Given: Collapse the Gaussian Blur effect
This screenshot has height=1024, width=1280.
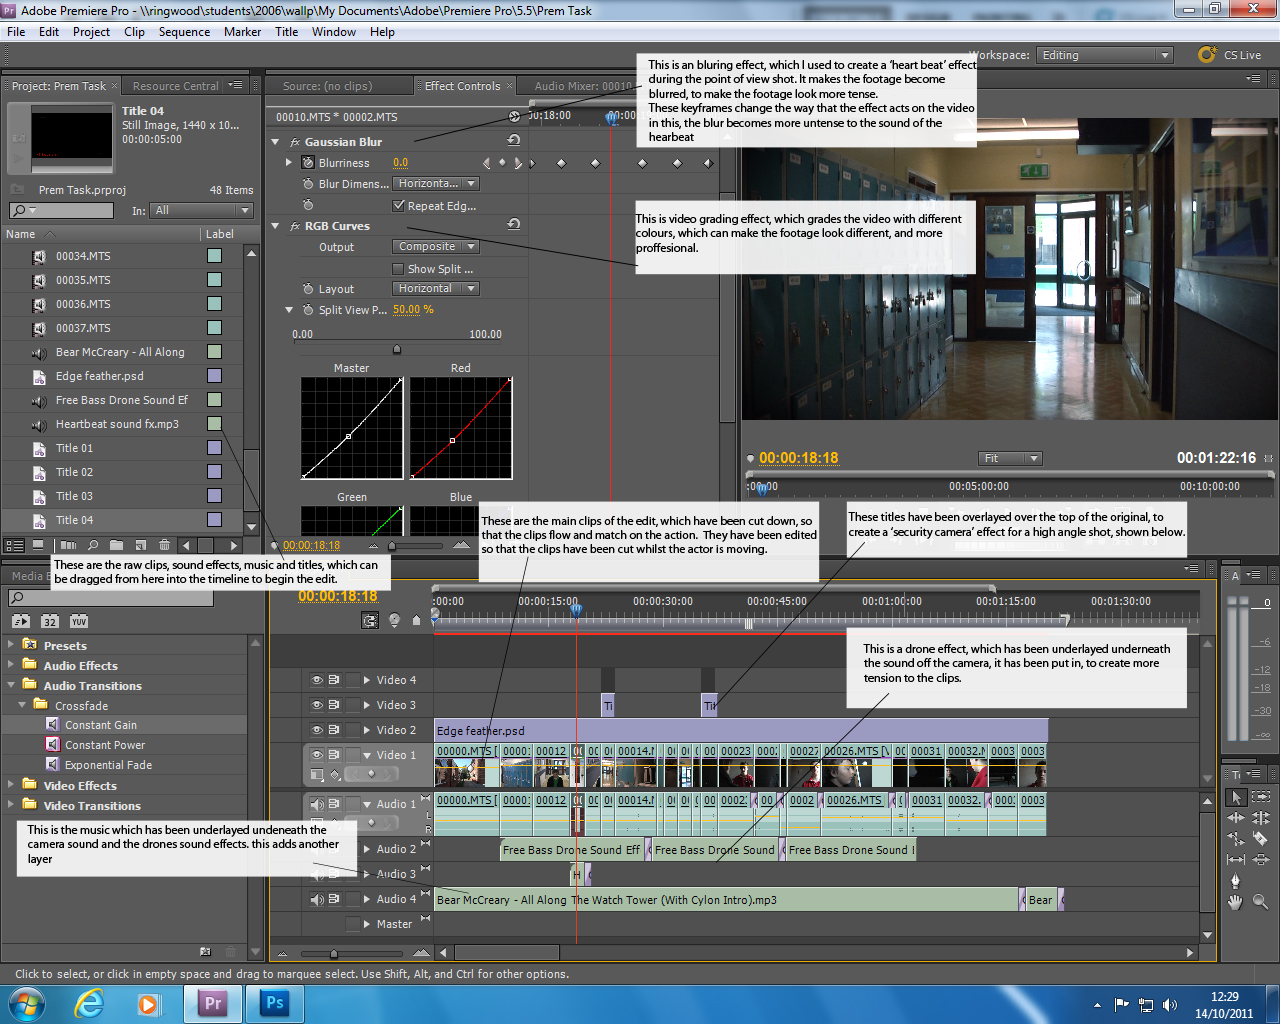Looking at the screenshot, I should pyautogui.click(x=276, y=142).
